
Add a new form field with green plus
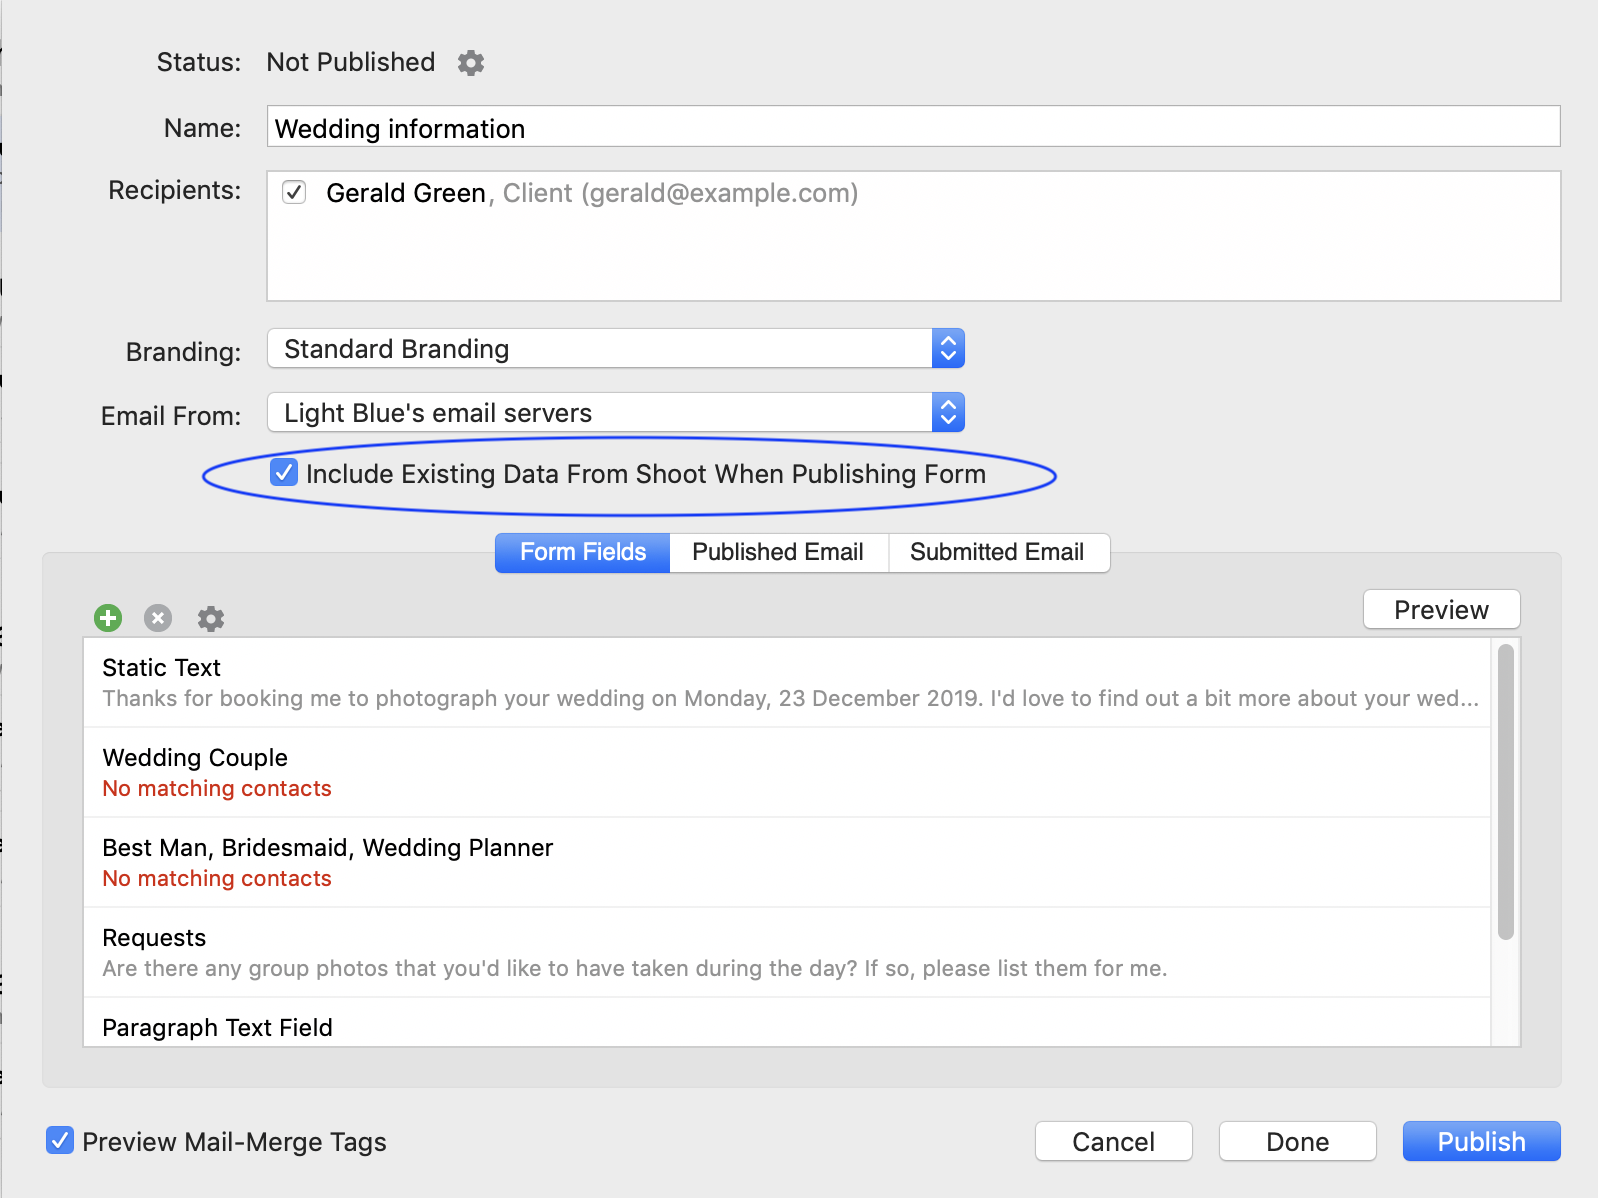[108, 618]
